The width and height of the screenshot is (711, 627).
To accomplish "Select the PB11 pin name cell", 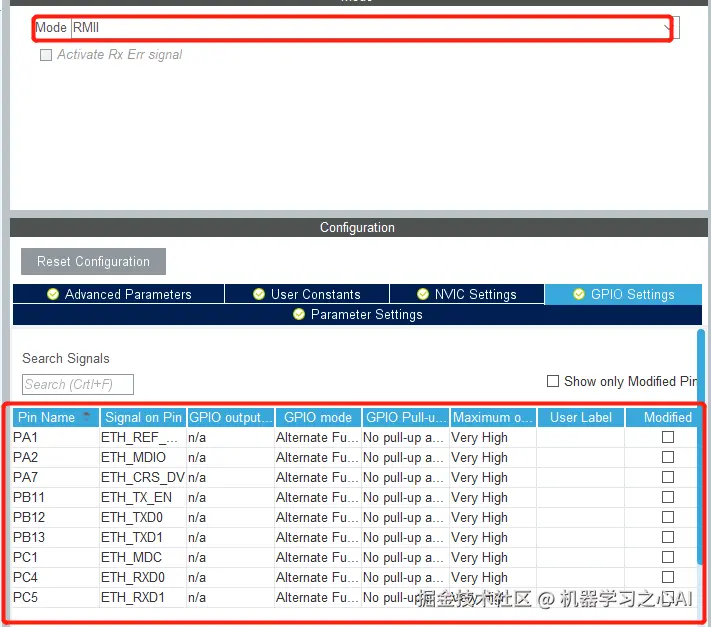I will (x=56, y=497).
